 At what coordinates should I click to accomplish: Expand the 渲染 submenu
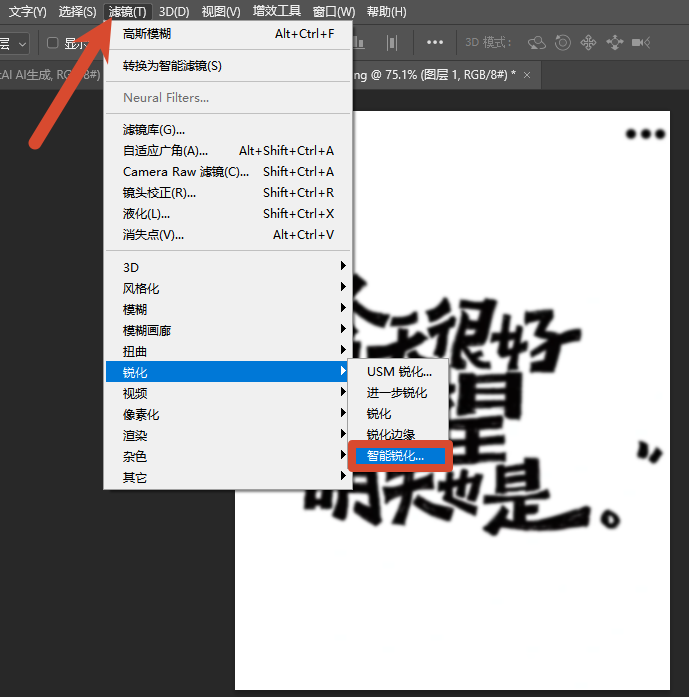[227, 435]
